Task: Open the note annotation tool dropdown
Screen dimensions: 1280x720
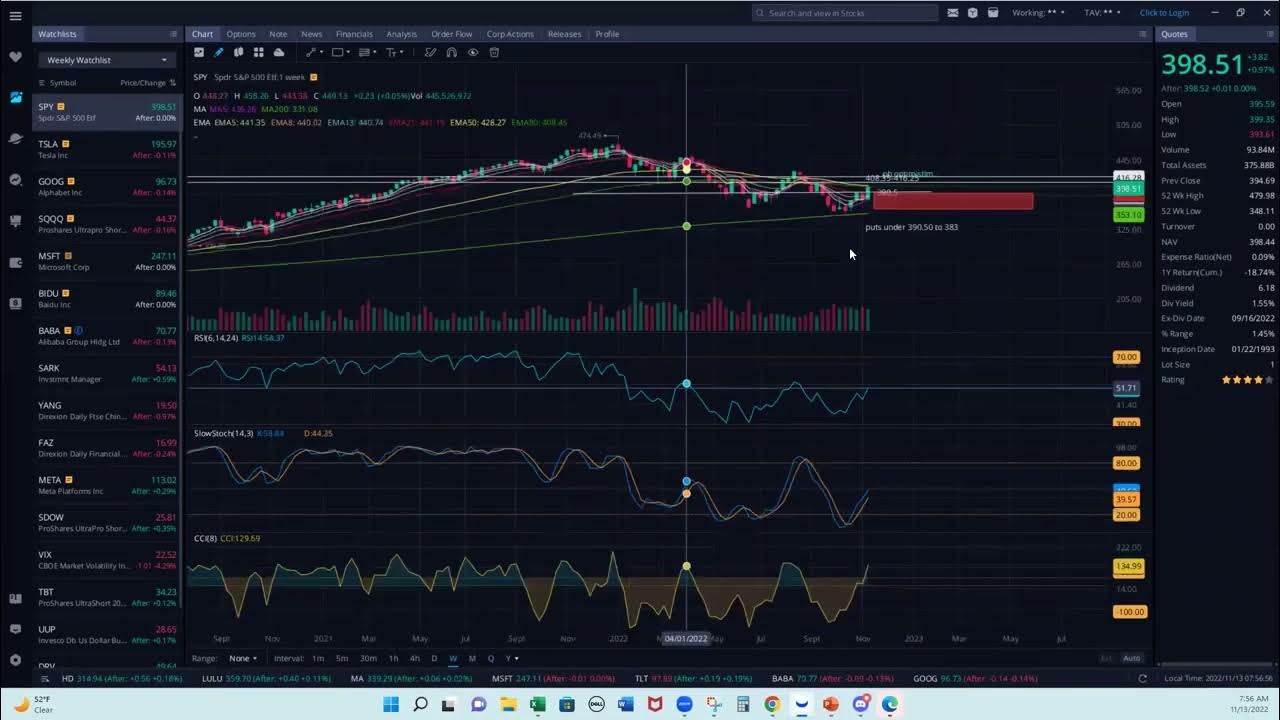Action: click(367, 52)
